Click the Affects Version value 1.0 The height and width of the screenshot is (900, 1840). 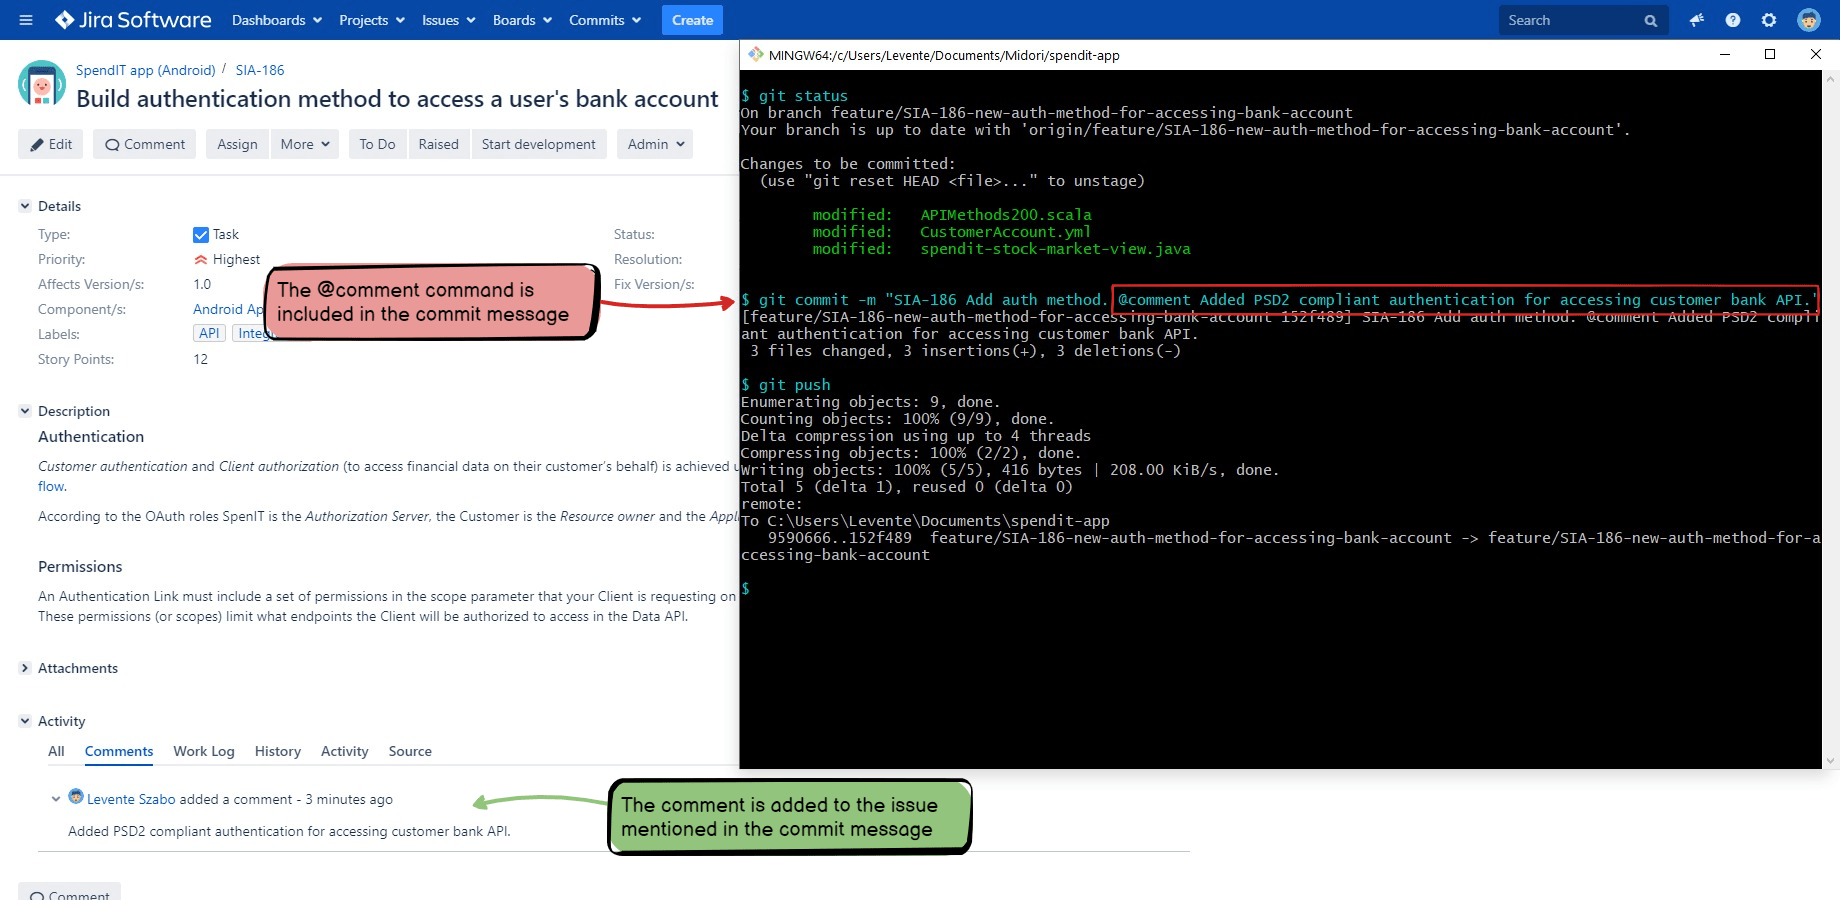(x=202, y=284)
